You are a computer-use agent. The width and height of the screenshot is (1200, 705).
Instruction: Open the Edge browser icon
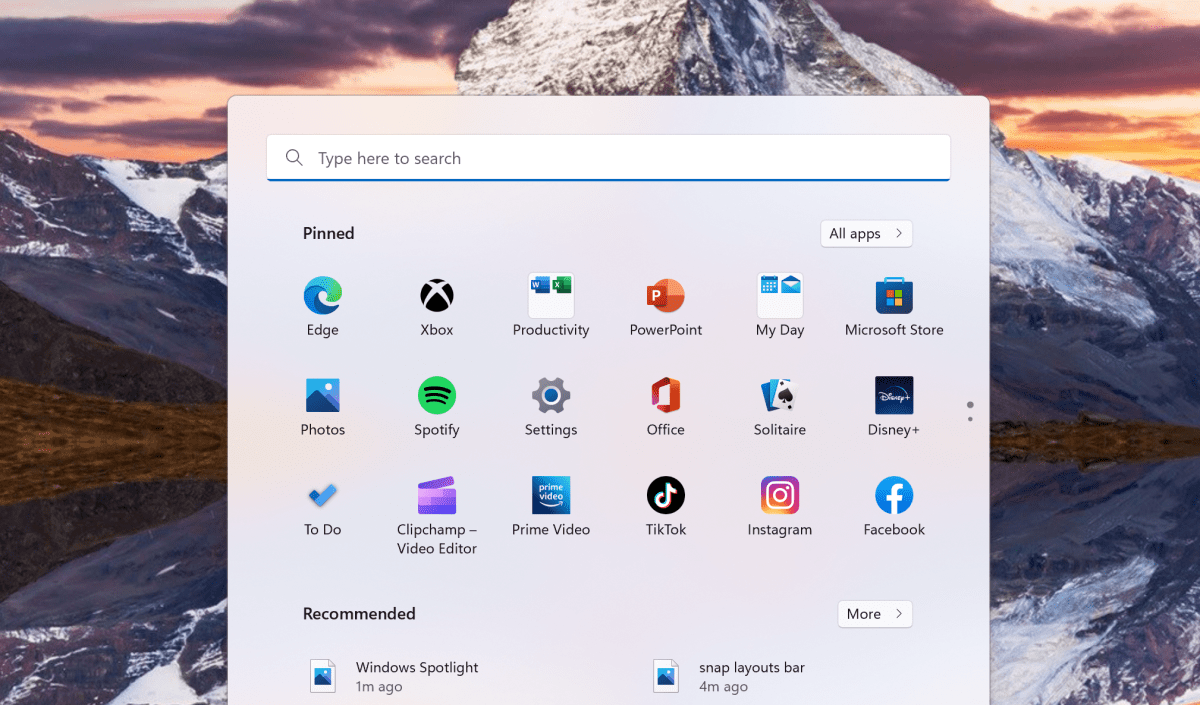pos(323,296)
